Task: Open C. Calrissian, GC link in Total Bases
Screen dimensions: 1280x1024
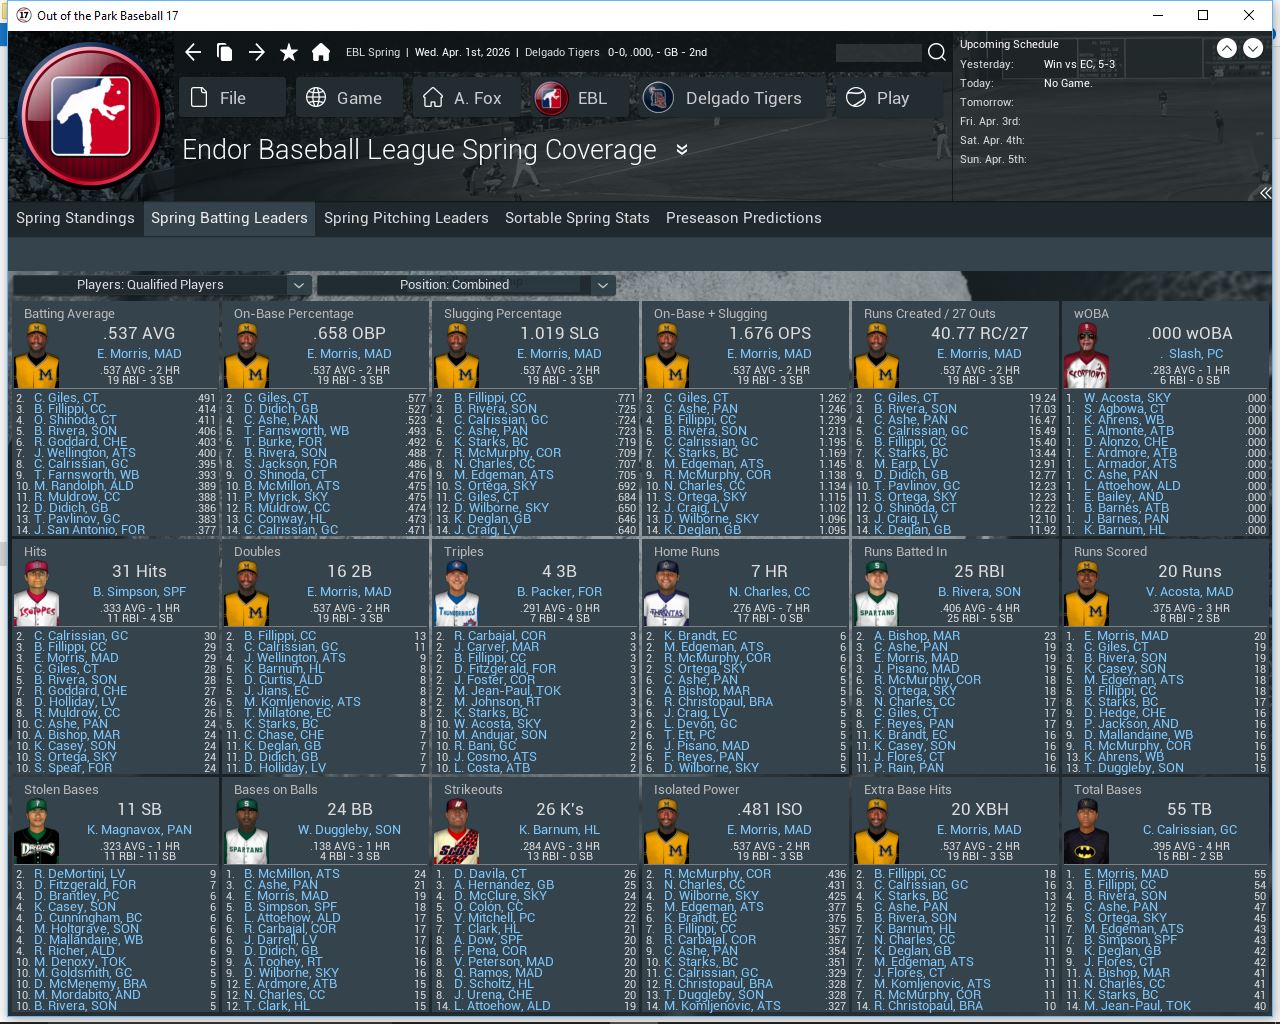Action: [1189, 830]
